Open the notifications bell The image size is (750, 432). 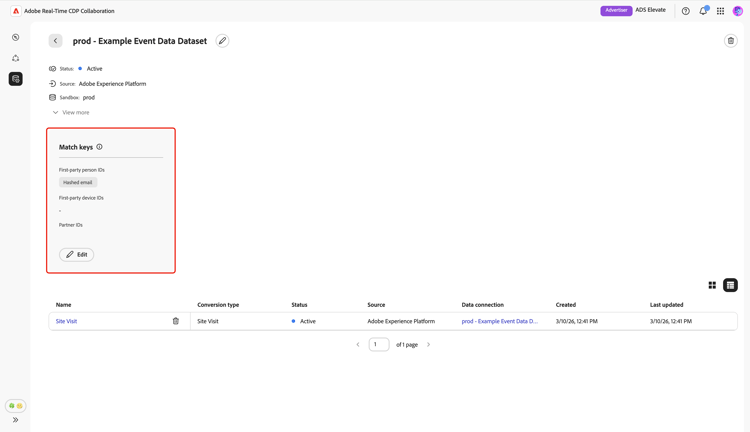coord(703,11)
